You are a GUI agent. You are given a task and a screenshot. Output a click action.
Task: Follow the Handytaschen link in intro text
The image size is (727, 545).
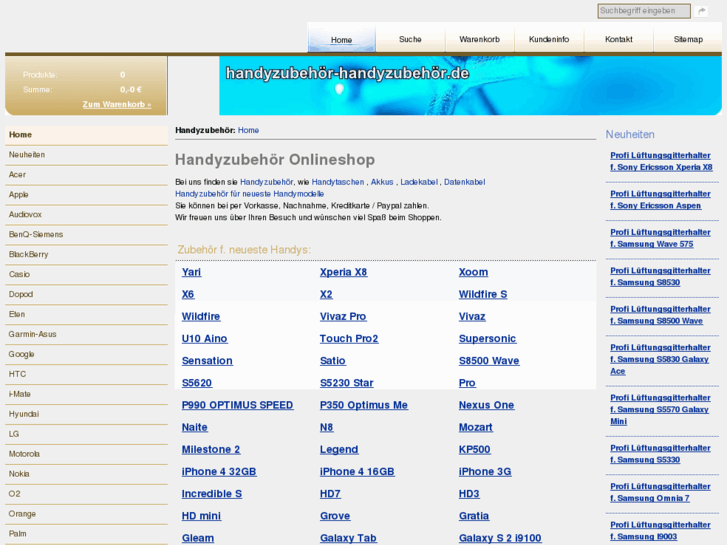(x=338, y=182)
